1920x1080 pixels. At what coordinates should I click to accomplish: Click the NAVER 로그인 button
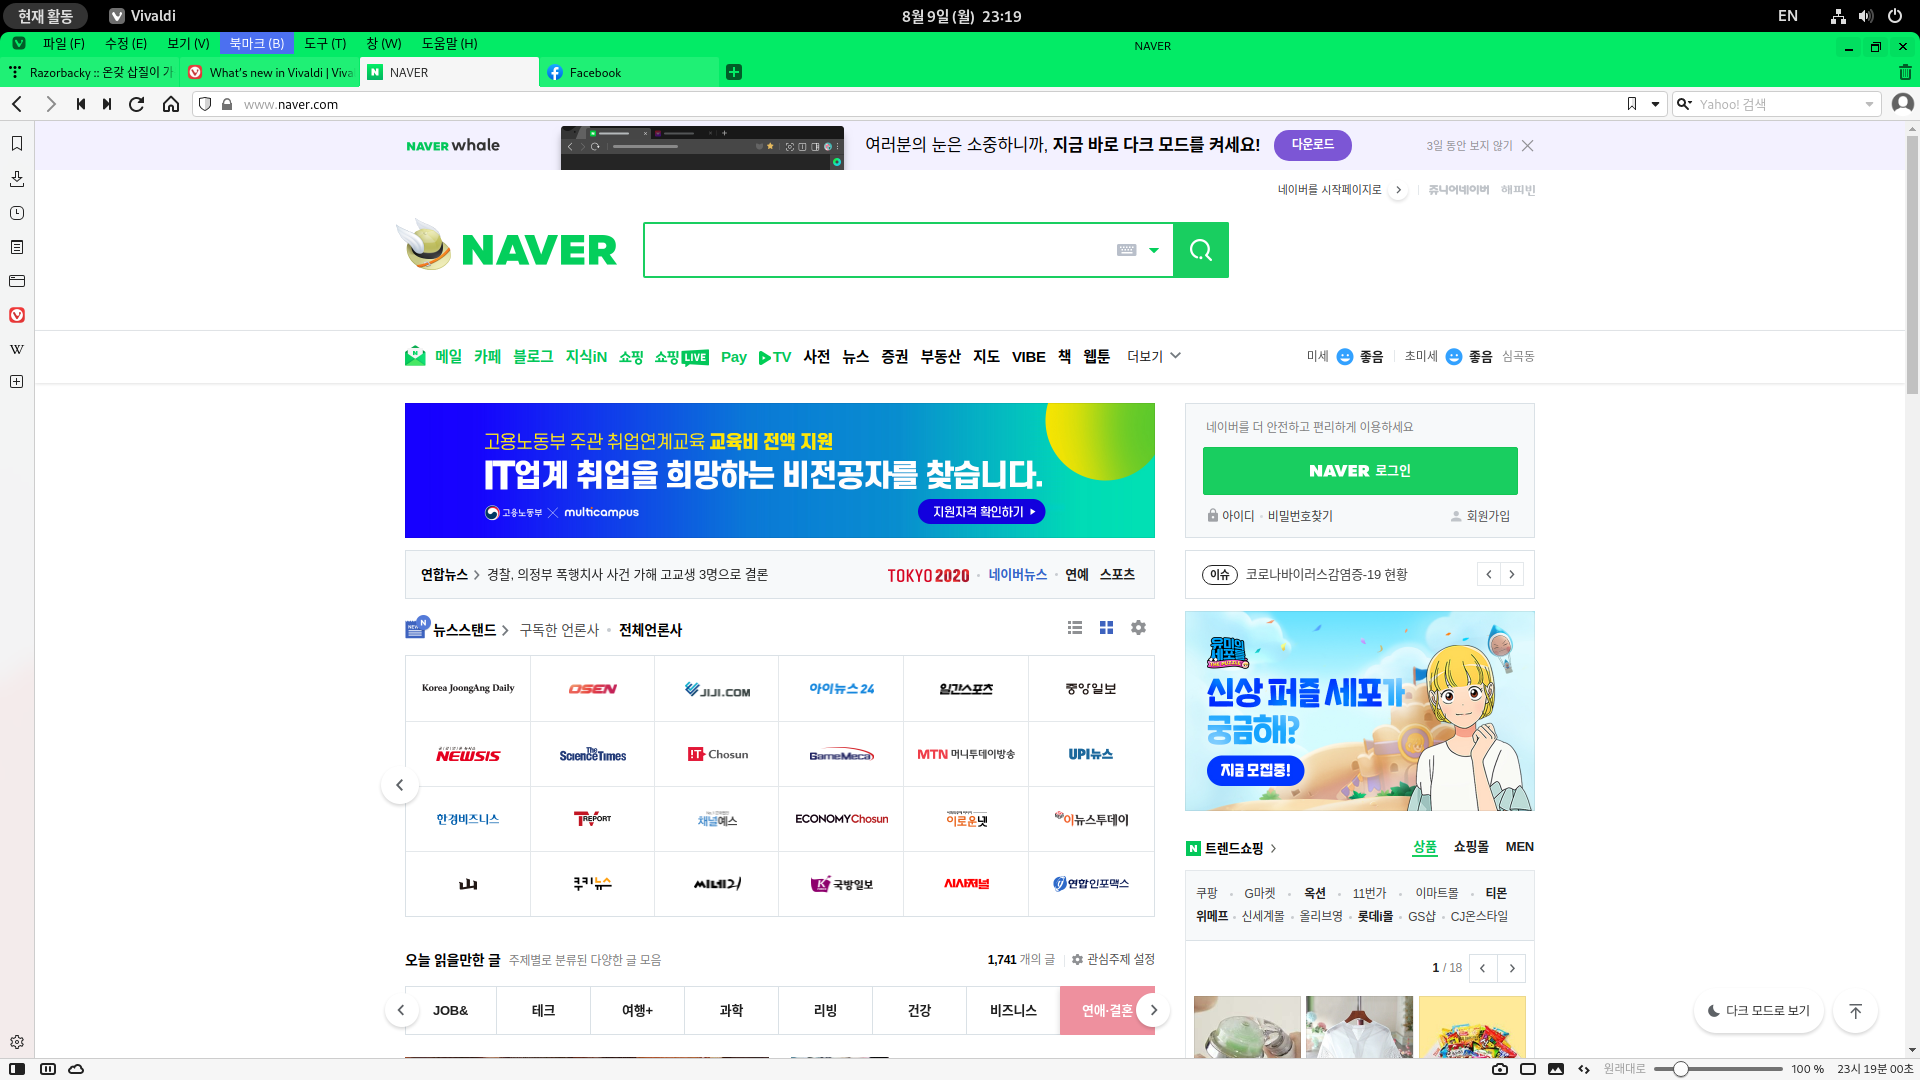pos(1359,471)
